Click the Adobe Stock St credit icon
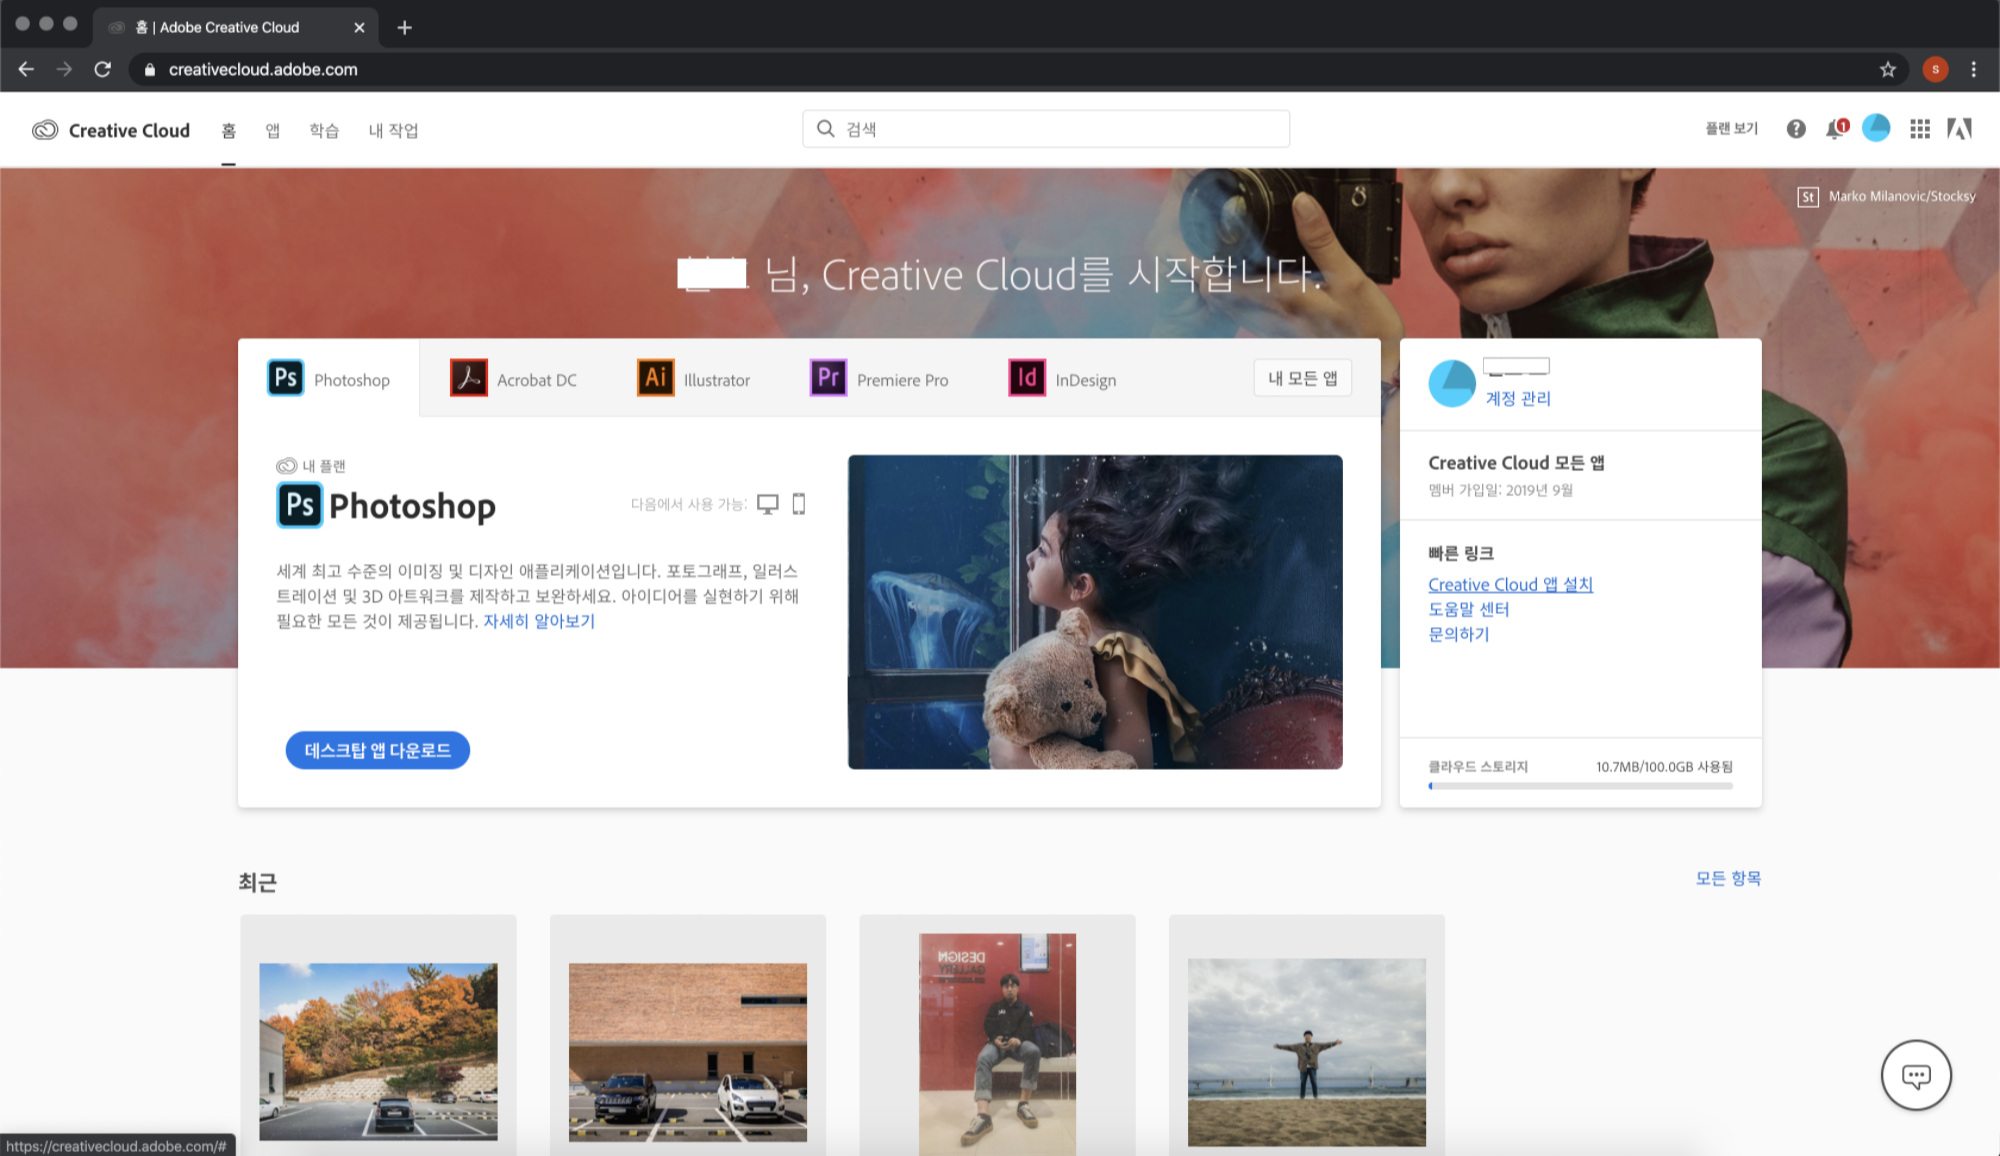The width and height of the screenshot is (2000, 1156). point(1808,197)
